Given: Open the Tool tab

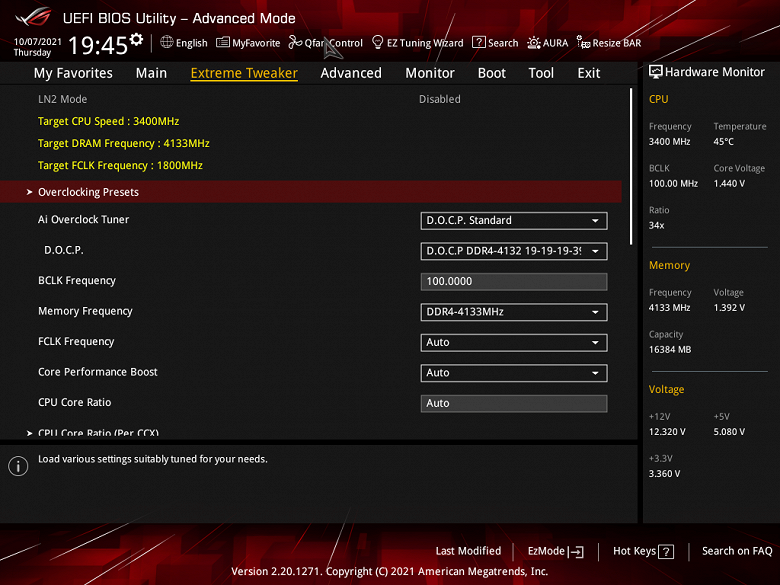Looking at the screenshot, I should (x=541, y=73).
